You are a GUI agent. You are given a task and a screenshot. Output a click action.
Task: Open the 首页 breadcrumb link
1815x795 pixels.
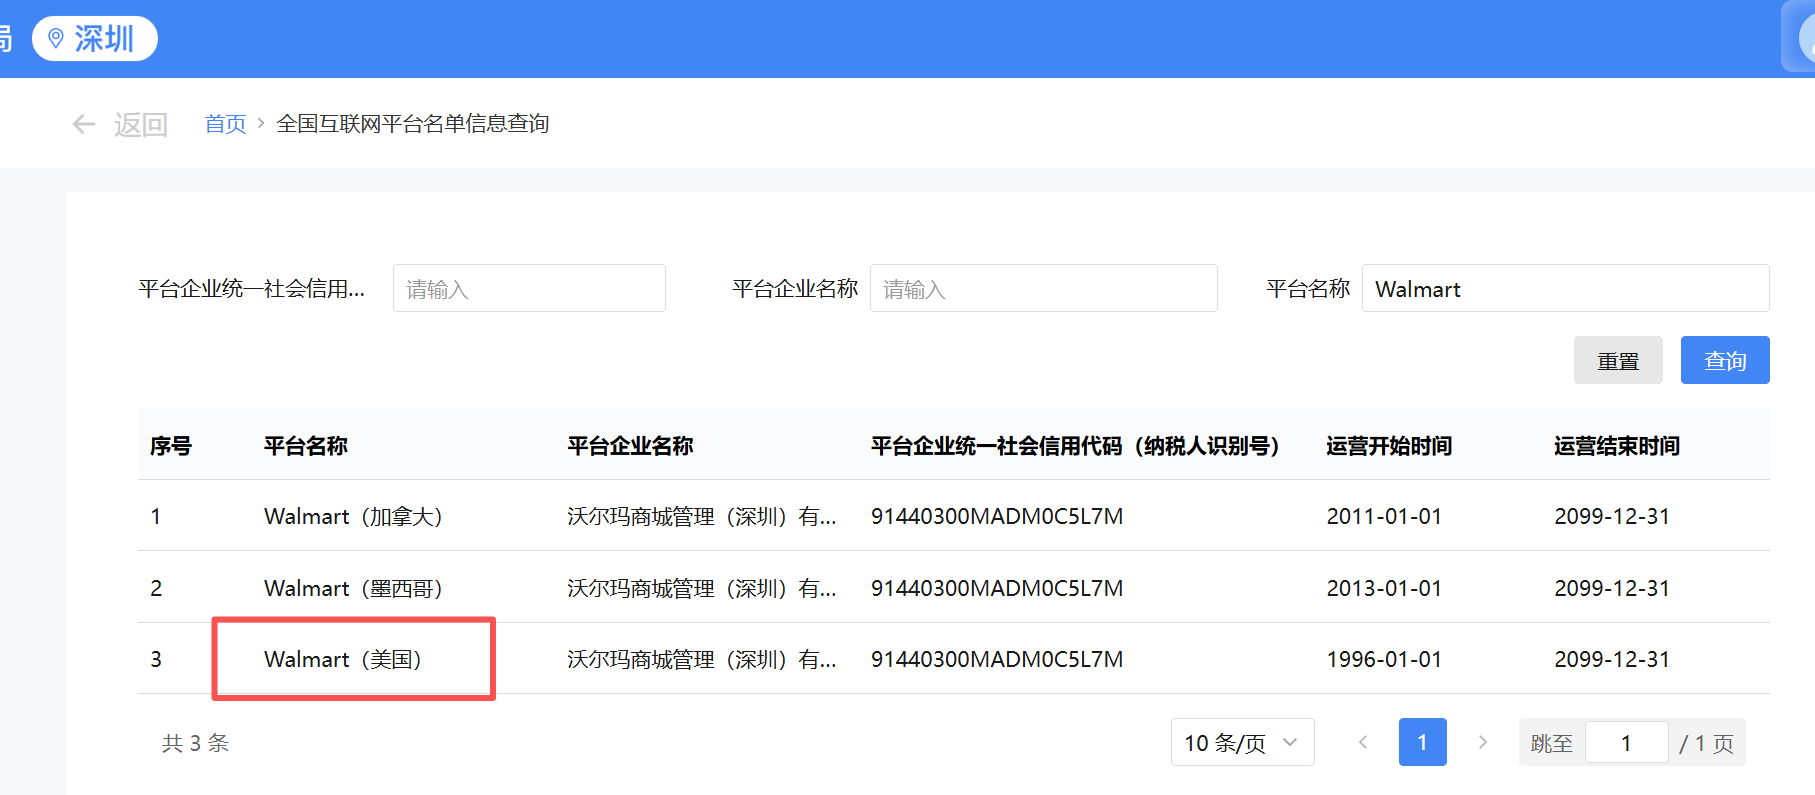(225, 124)
